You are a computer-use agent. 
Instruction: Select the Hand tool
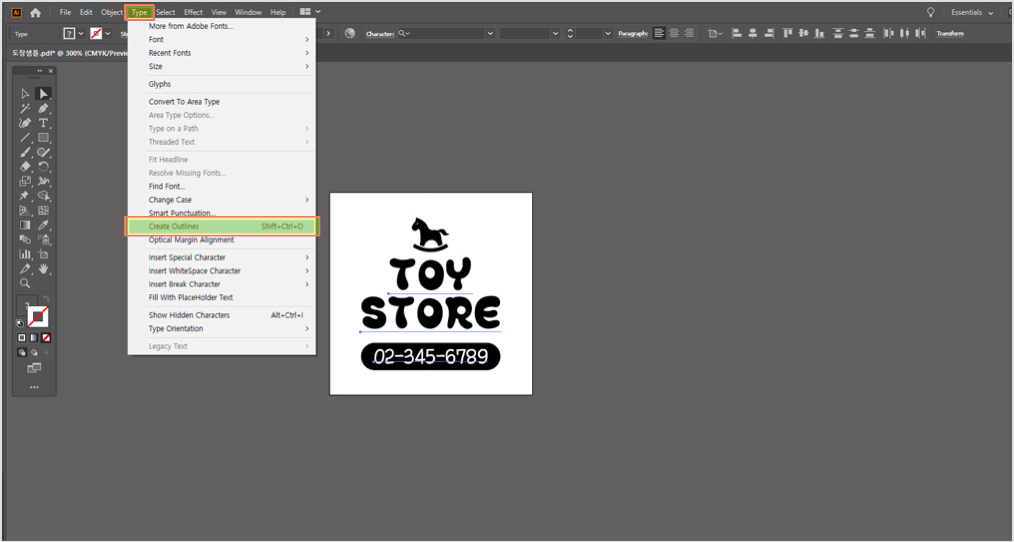43,268
